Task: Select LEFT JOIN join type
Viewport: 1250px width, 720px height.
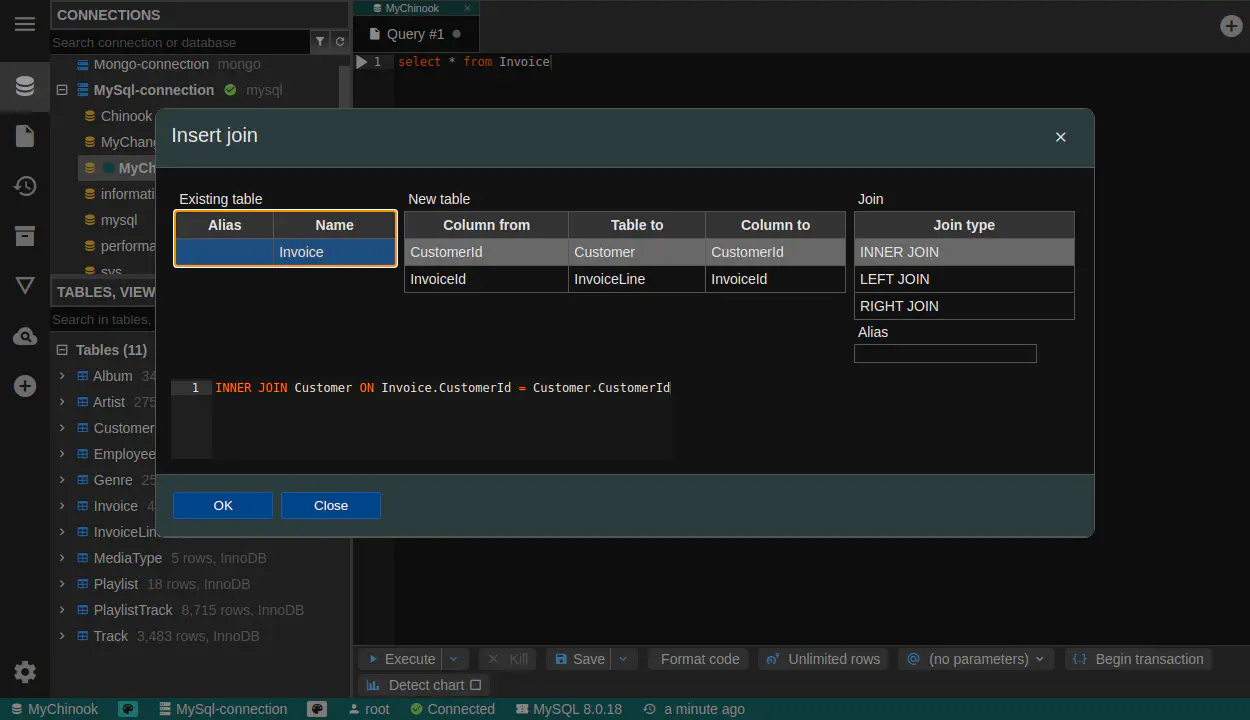Action: pyautogui.click(x=963, y=279)
